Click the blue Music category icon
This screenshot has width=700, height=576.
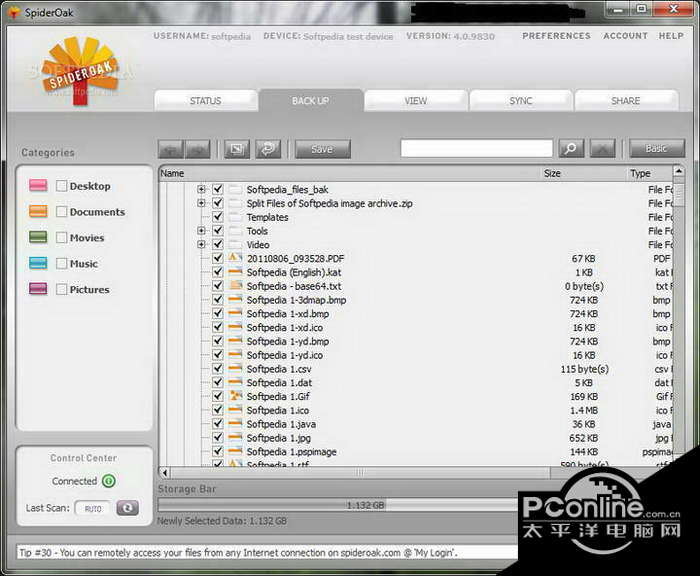pos(38,263)
